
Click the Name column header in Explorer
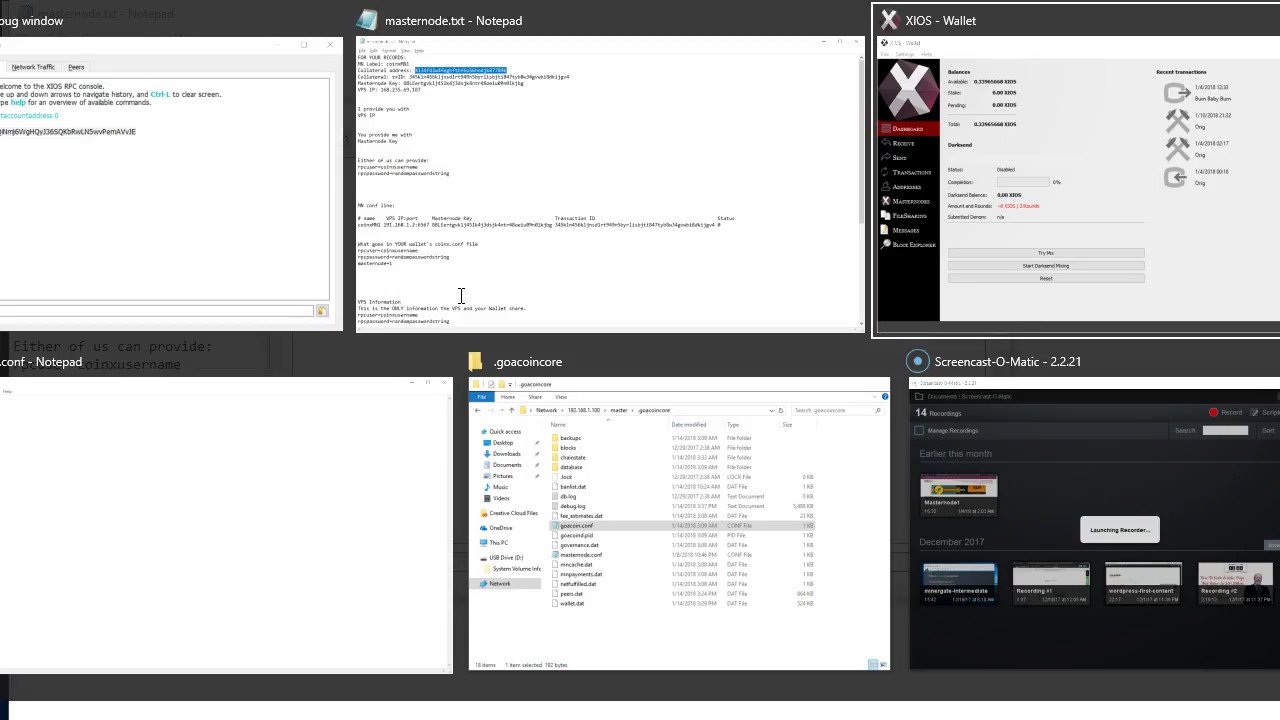(608, 425)
